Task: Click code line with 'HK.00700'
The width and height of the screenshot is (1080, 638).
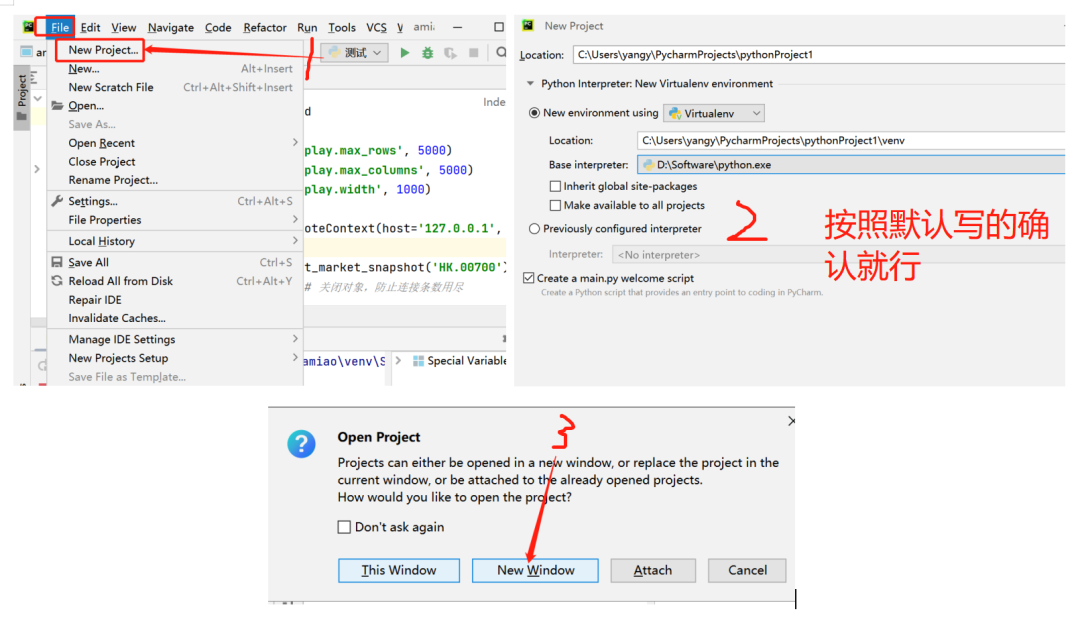Action: coord(405,267)
